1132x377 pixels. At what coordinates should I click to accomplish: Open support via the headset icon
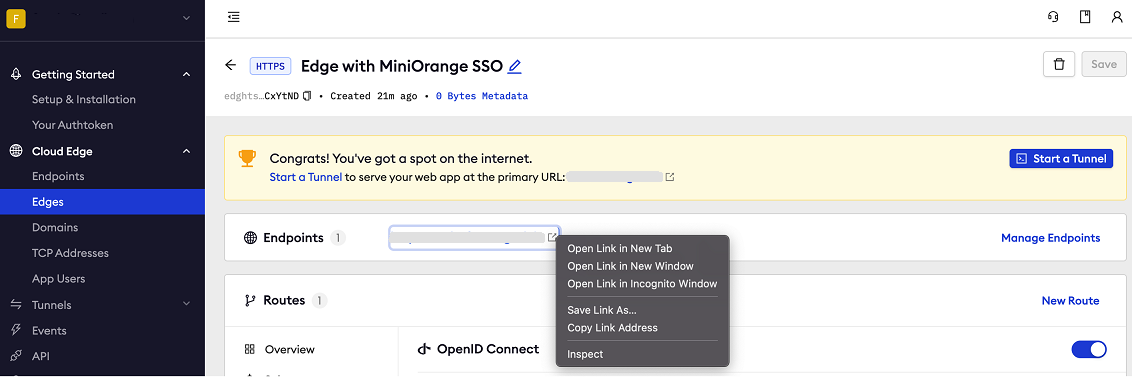[1053, 17]
